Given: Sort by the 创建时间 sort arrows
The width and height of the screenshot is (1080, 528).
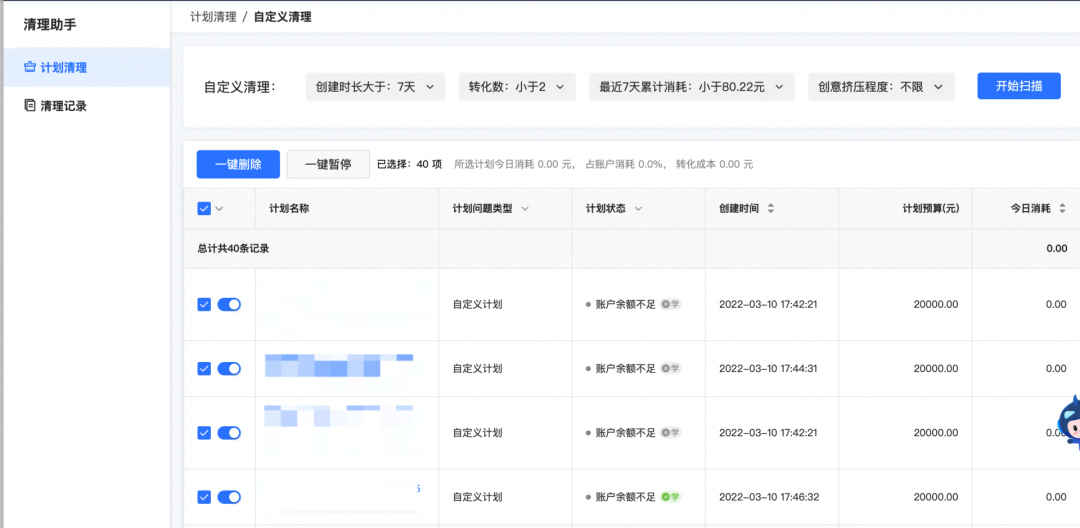Looking at the screenshot, I should click(771, 209).
